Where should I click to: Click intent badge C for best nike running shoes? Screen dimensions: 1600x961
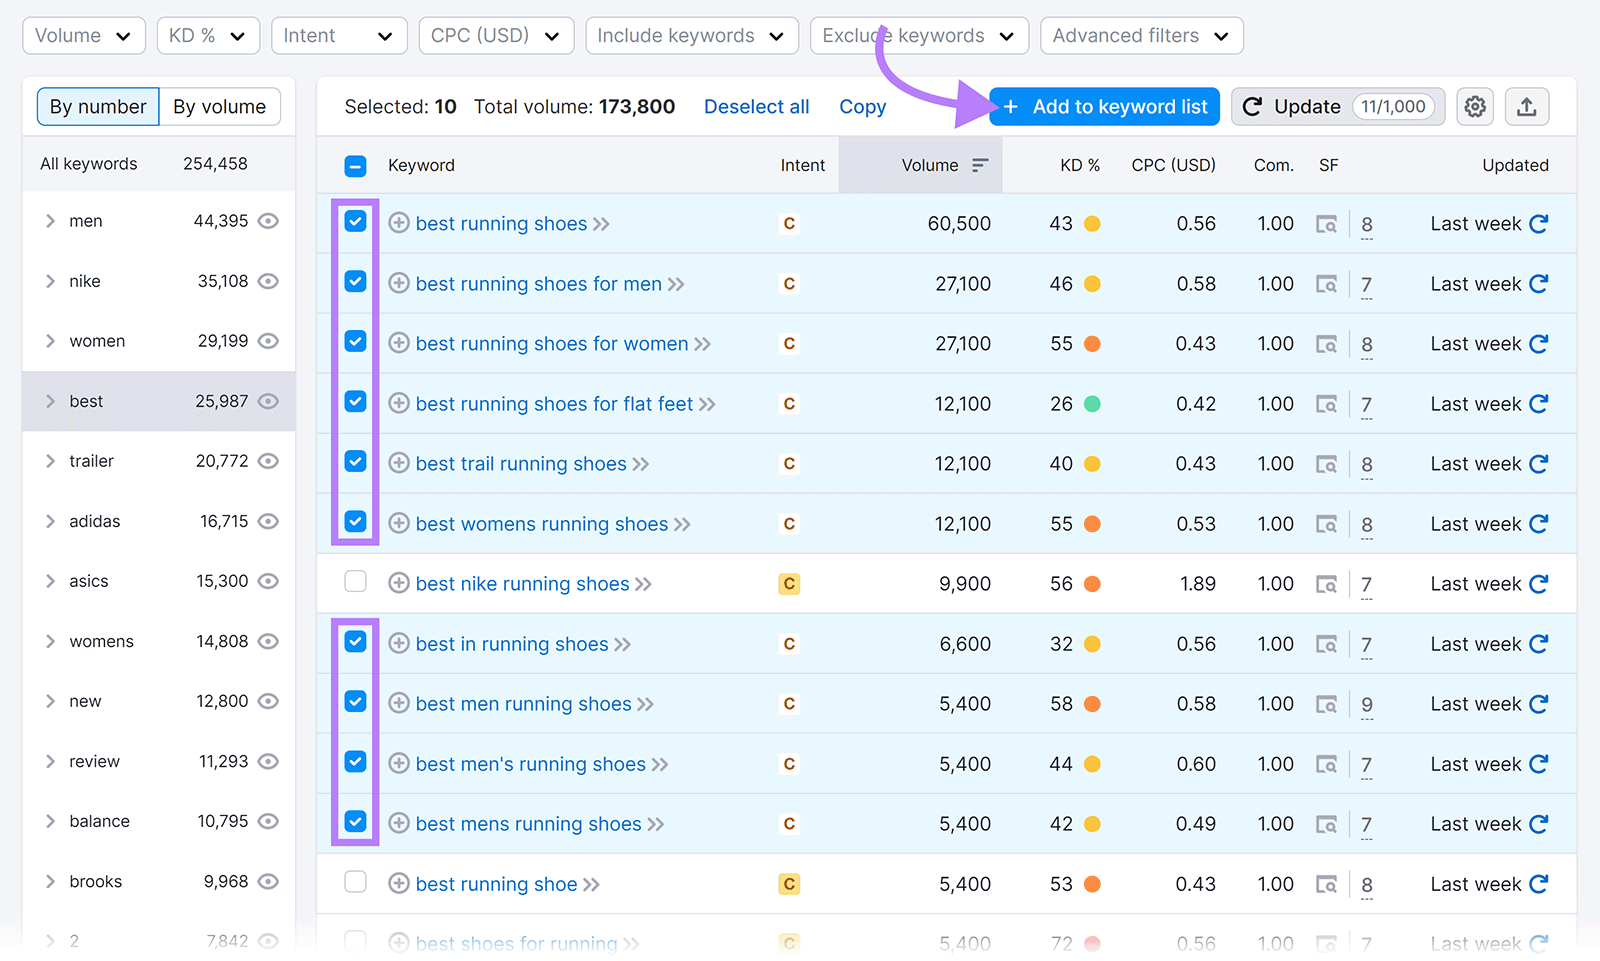tap(789, 584)
